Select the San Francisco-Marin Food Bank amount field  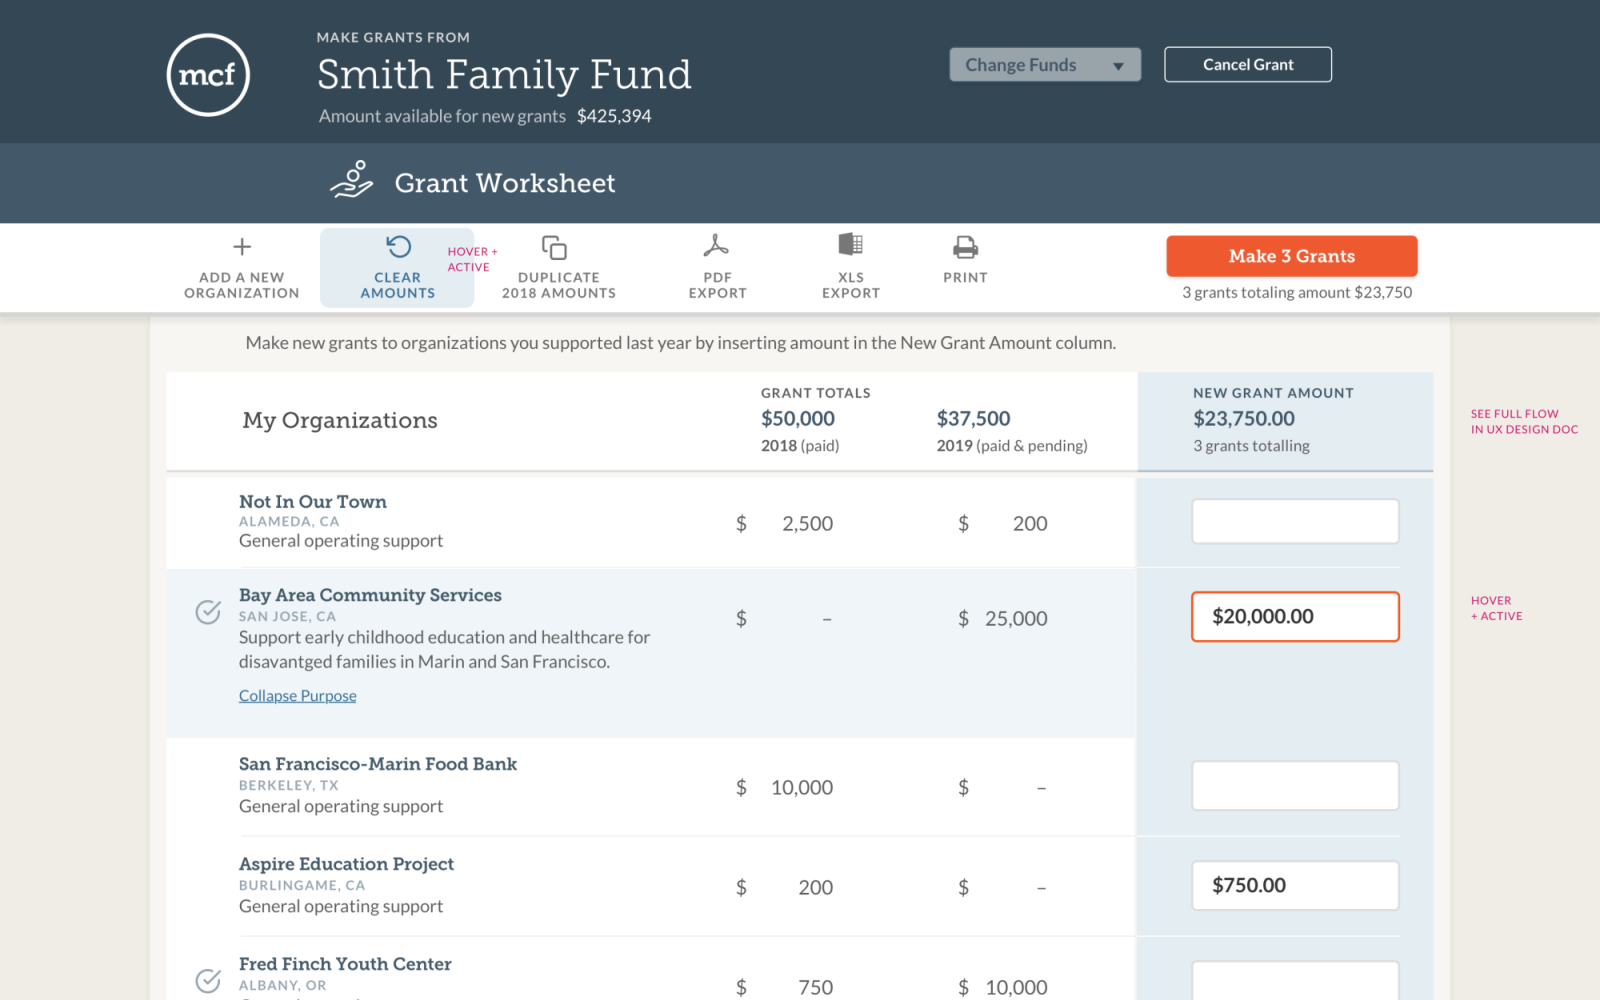[1295, 786]
